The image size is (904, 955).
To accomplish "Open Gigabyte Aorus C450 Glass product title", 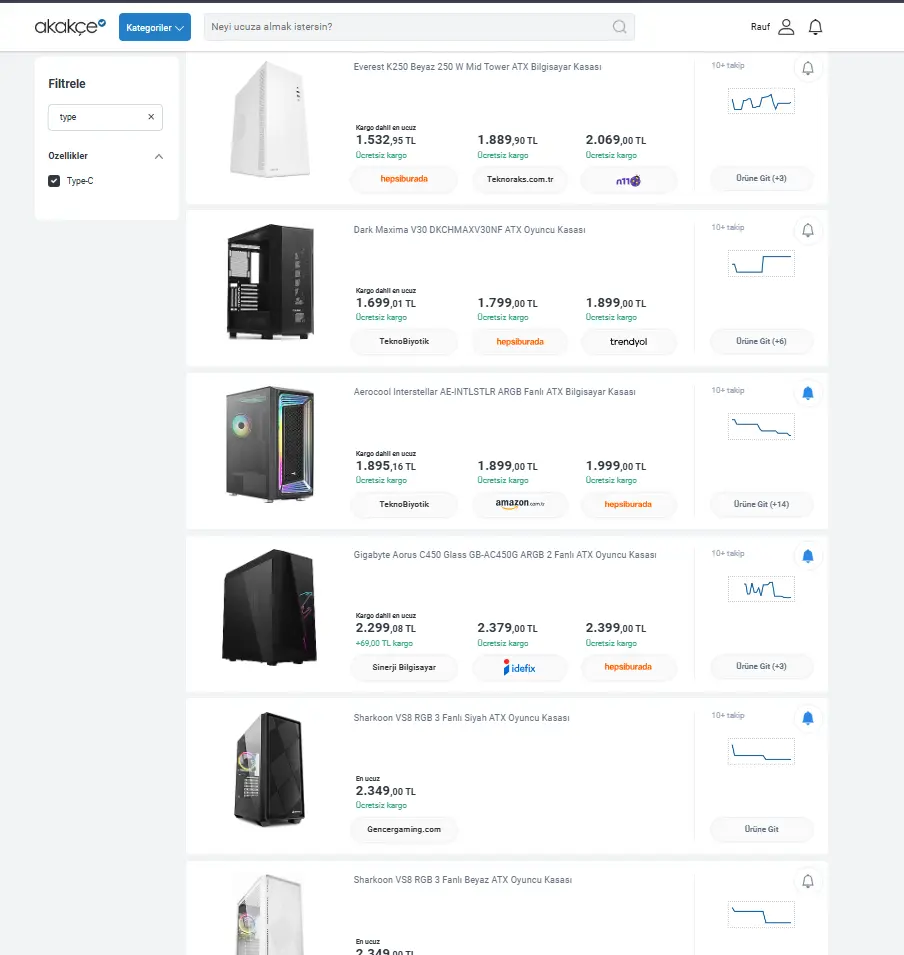I will (x=504, y=555).
